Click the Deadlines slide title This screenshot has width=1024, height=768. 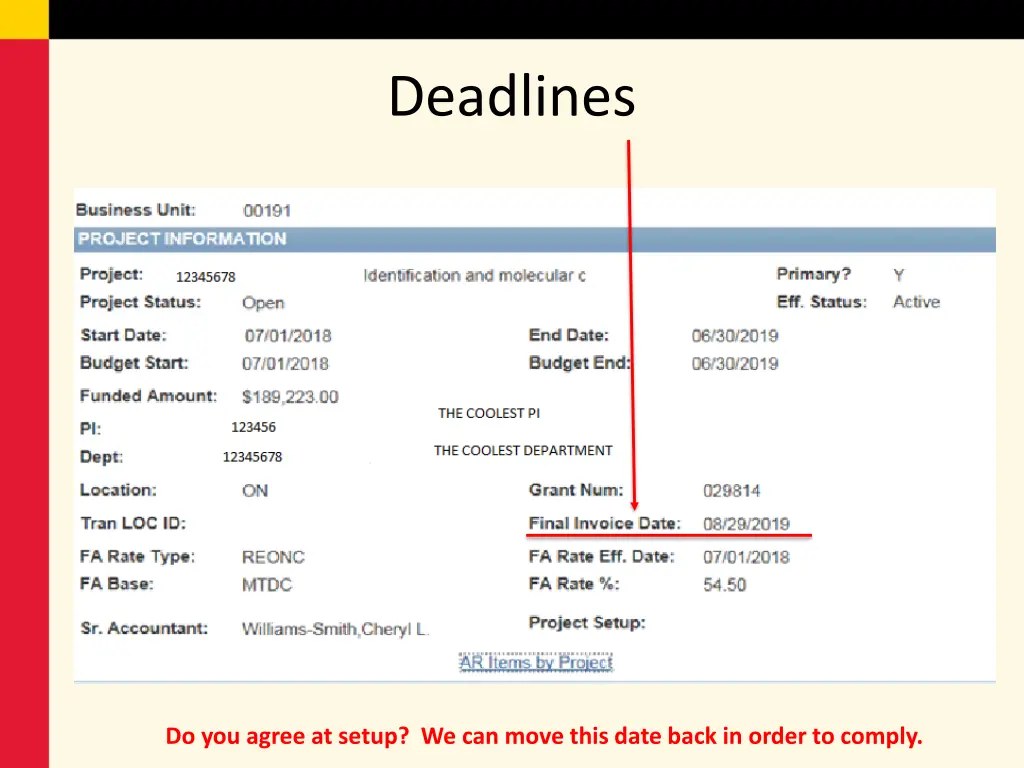[x=511, y=96]
